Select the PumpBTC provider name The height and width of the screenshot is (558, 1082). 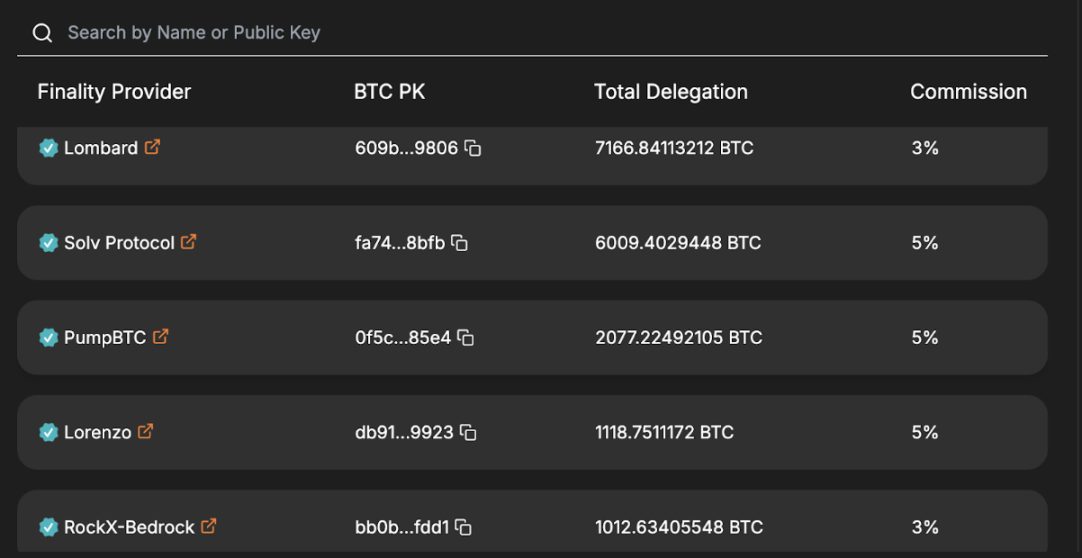pyautogui.click(x=105, y=338)
